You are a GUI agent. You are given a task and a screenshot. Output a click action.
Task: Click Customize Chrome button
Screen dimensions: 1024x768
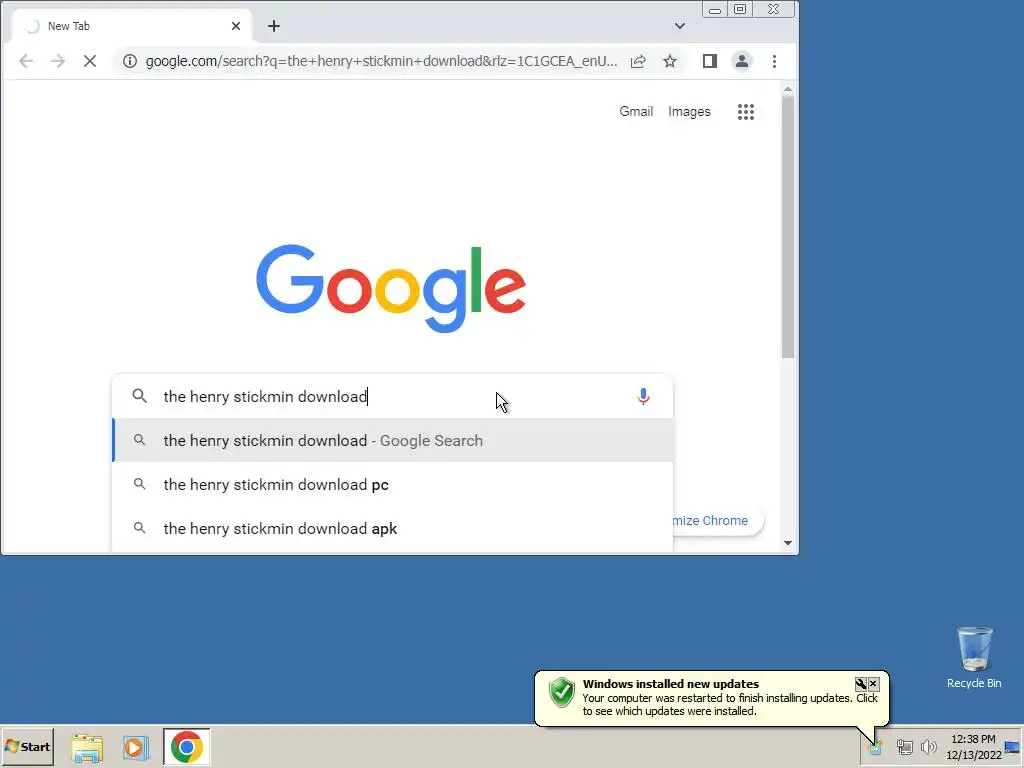pos(717,520)
